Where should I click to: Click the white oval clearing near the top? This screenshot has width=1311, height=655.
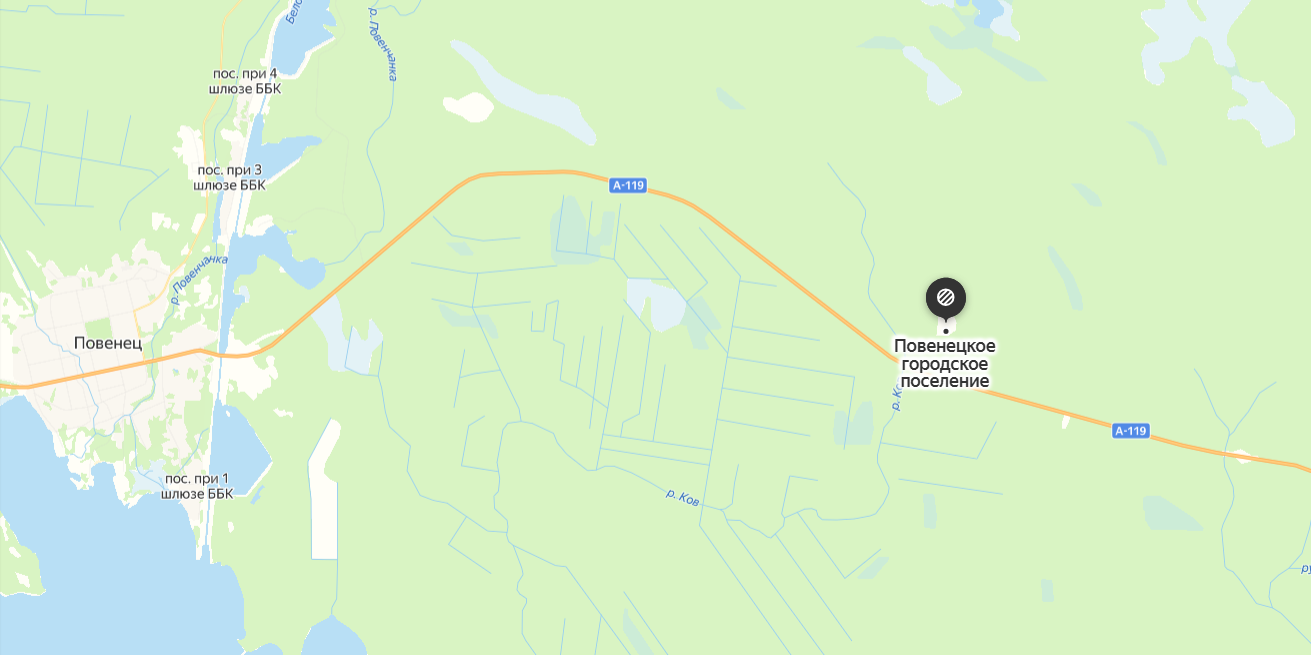pyautogui.click(x=468, y=106)
